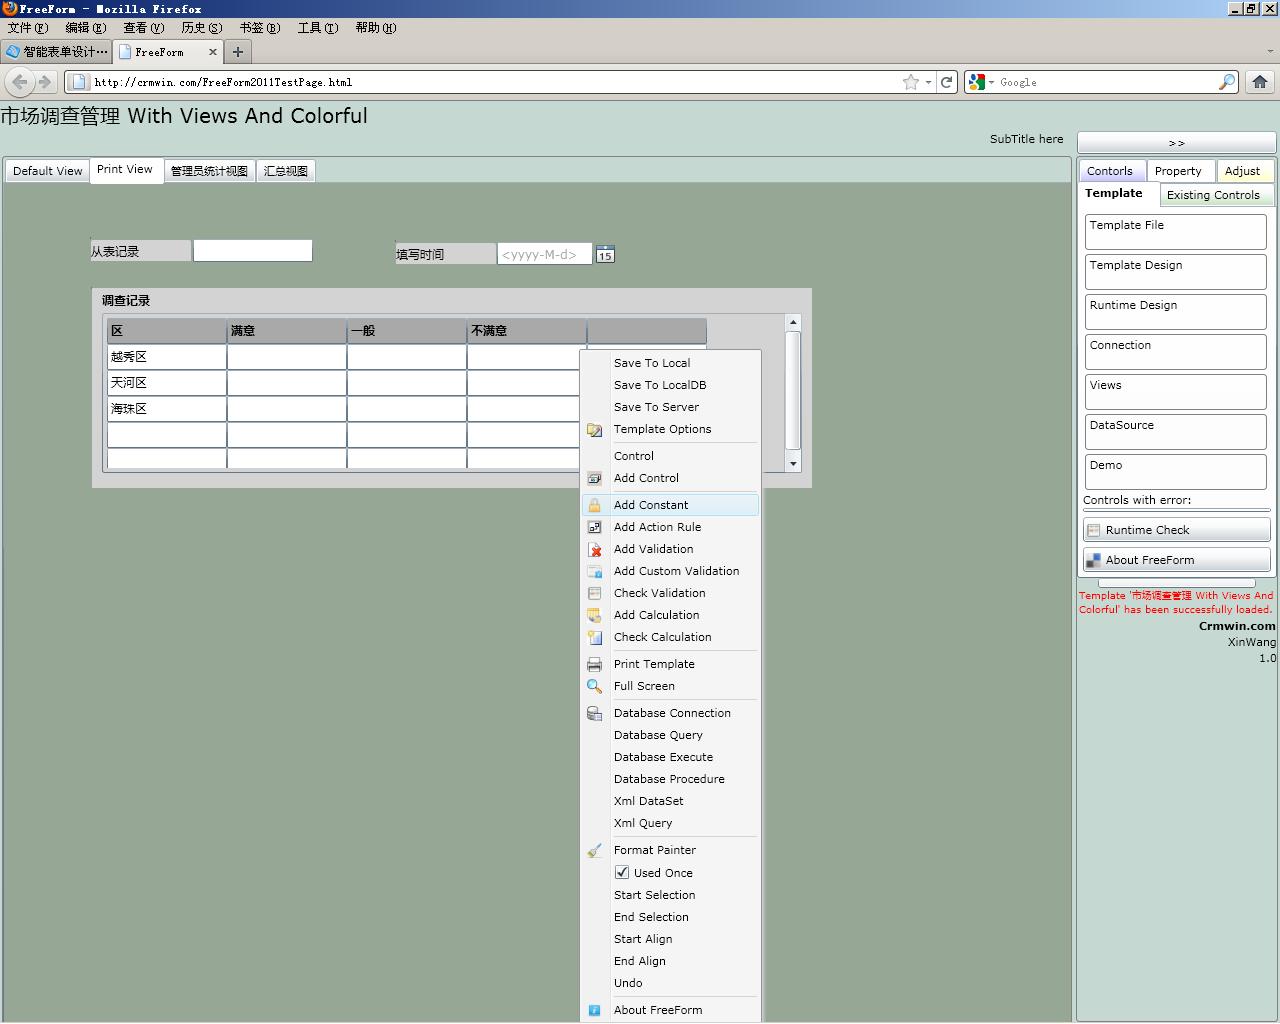Click the Print Template printer icon
Image resolution: width=1280 pixels, height=1024 pixels.
pyautogui.click(x=594, y=665)
